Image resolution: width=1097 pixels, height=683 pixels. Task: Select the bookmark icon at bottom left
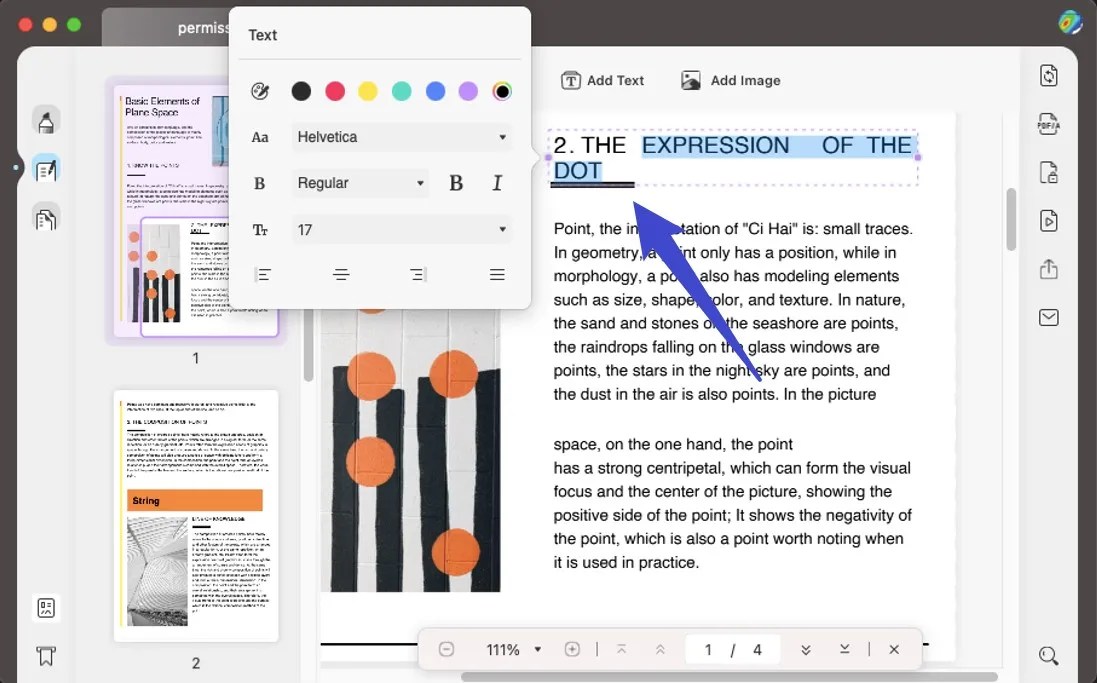tap(44, 656)
